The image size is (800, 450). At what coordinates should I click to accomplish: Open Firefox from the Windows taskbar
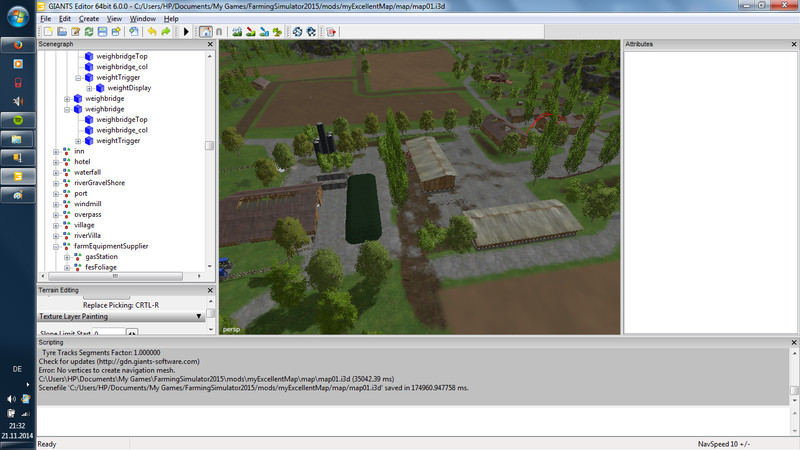18,45
